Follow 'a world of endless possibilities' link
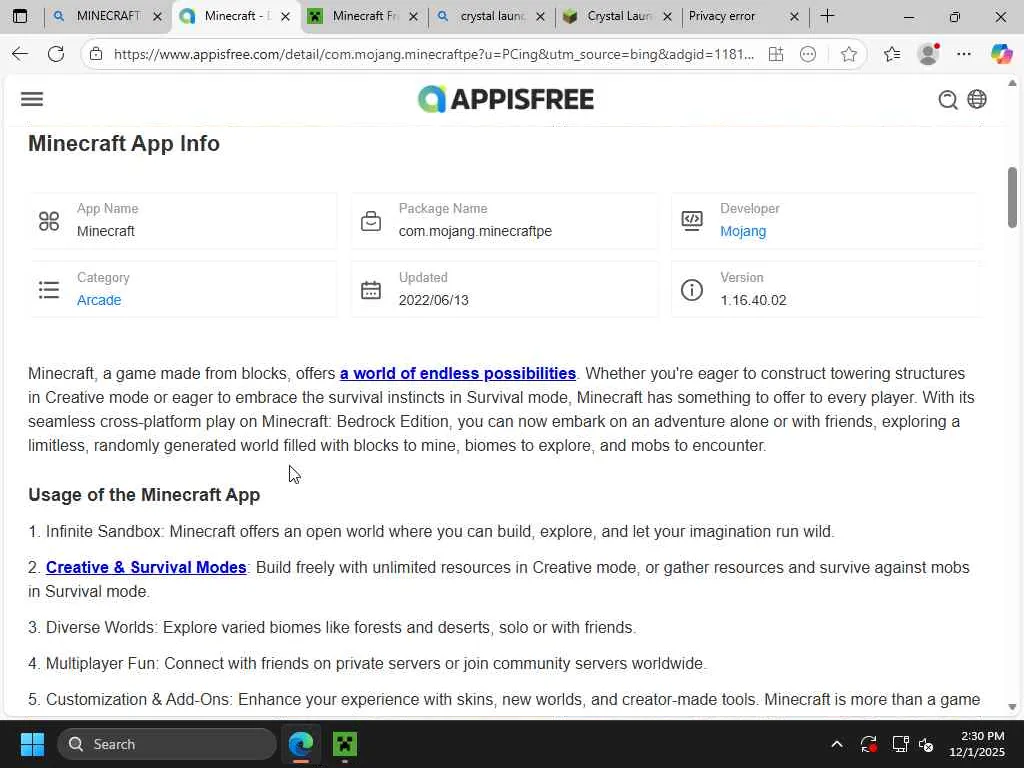1024x768 pixels. [458, 374]
